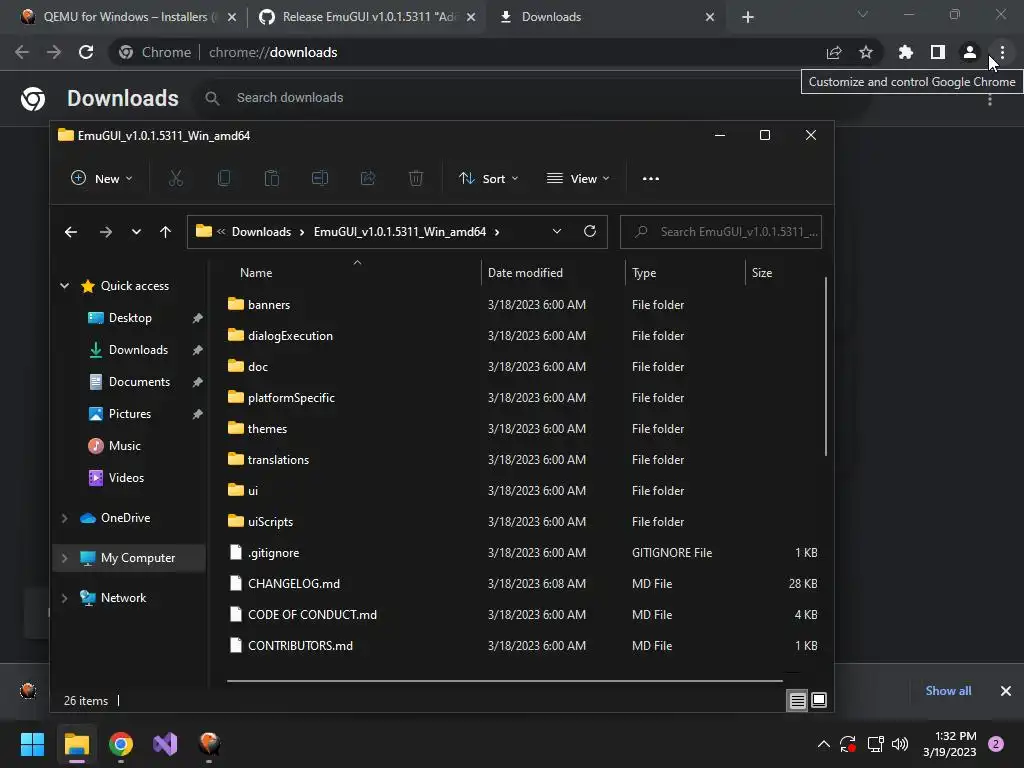Click the Share this page icon in Chrome
This screenshot has height=768, width=1024.
point(834,52)
